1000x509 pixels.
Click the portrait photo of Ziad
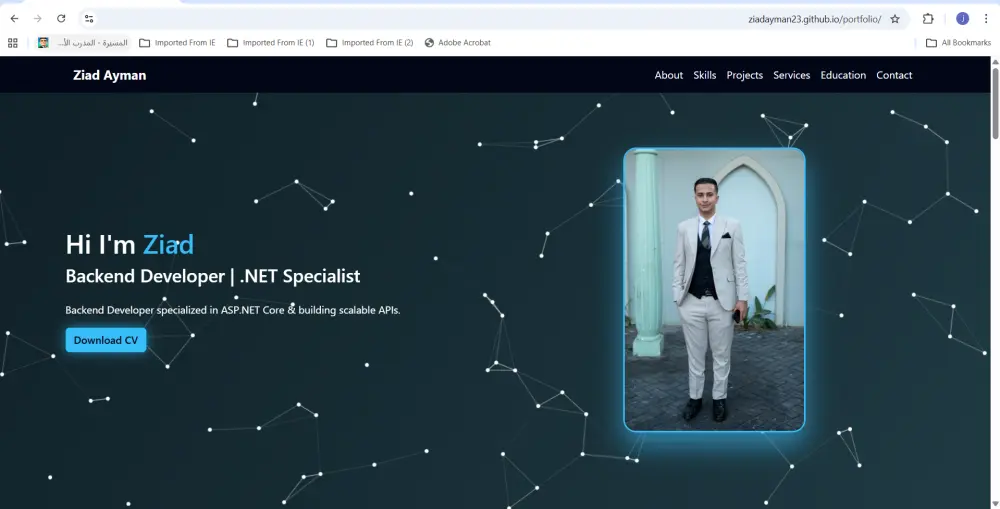pos(714,290)
